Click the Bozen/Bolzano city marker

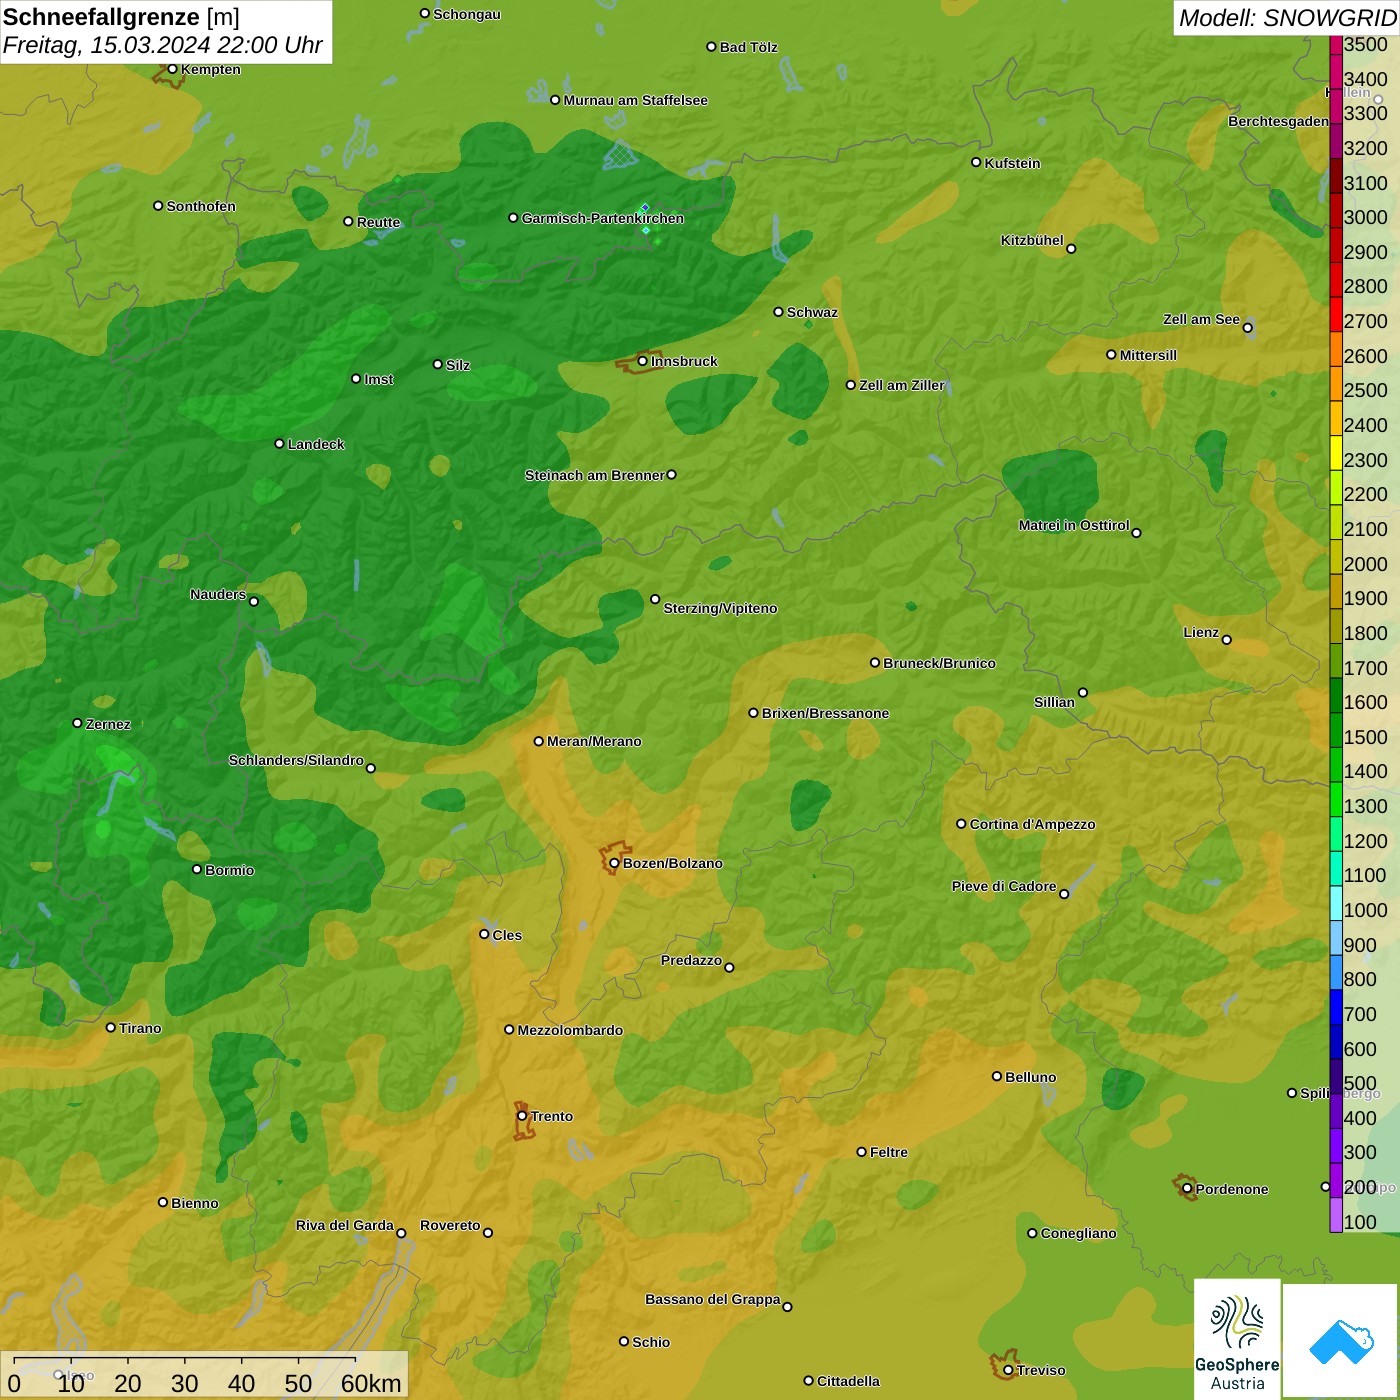click(x=614, y=863)
